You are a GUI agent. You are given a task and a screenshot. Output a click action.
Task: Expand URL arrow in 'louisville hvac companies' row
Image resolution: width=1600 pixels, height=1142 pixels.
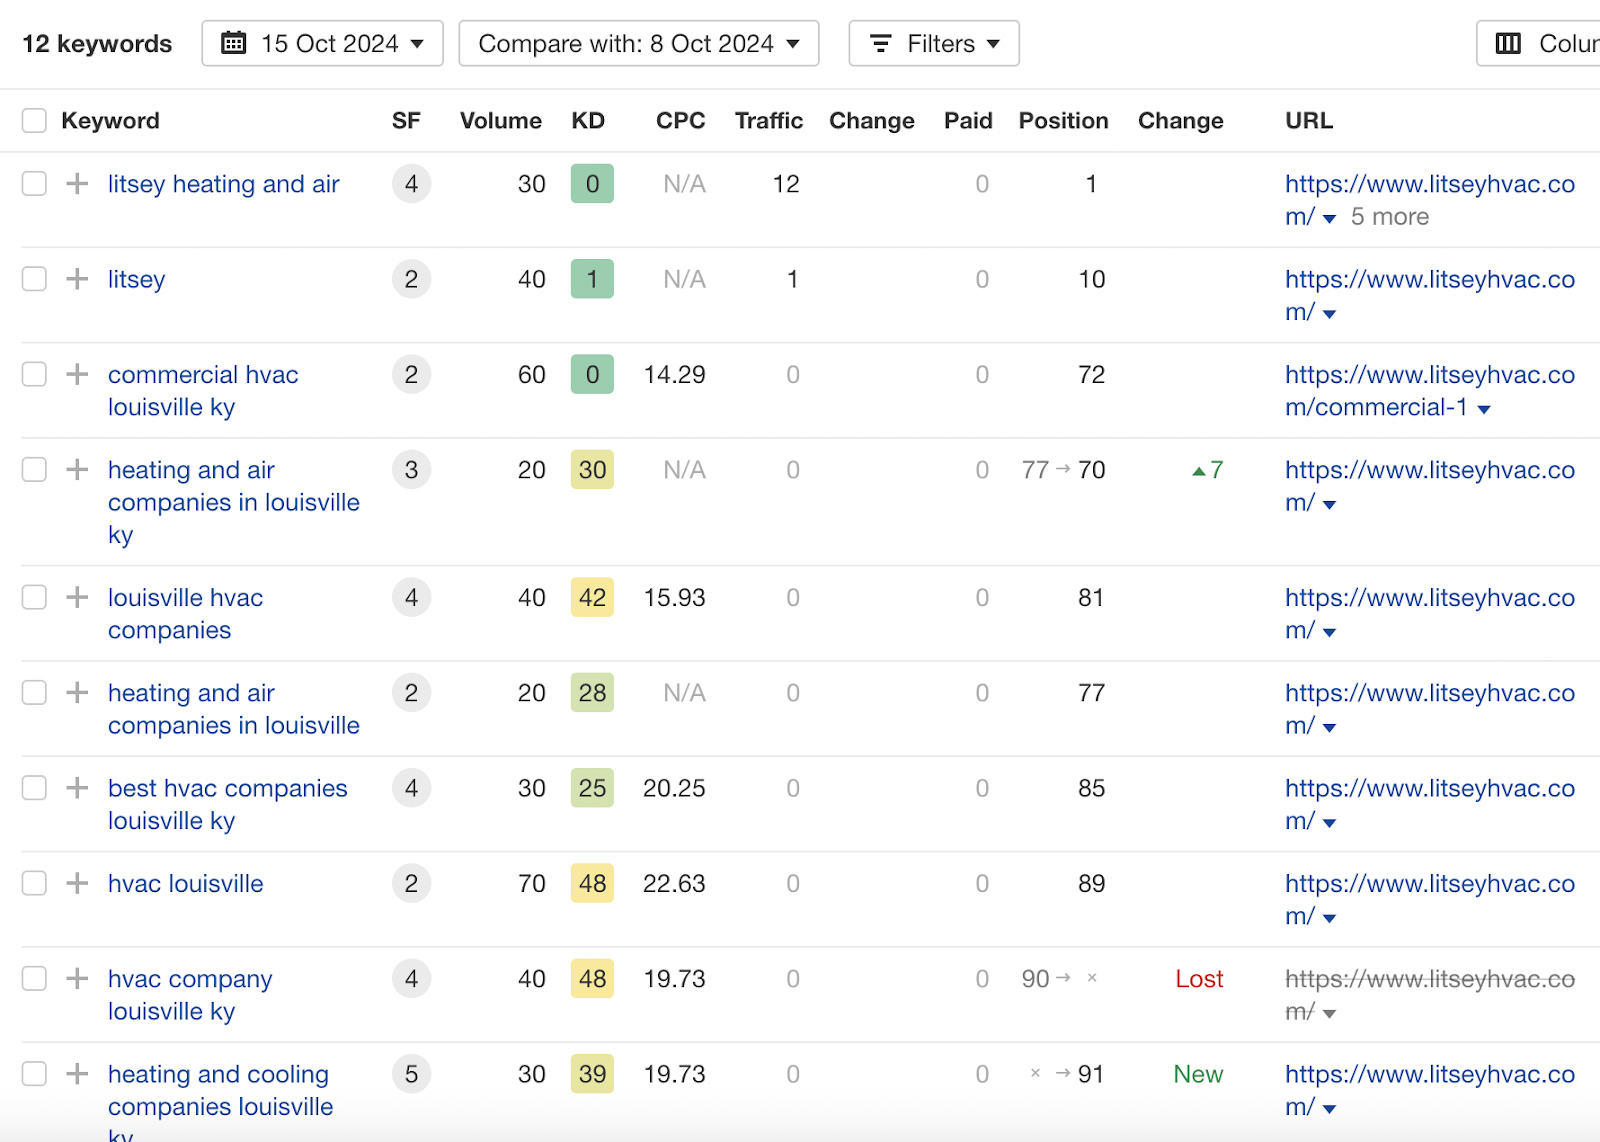(1329, 632)
